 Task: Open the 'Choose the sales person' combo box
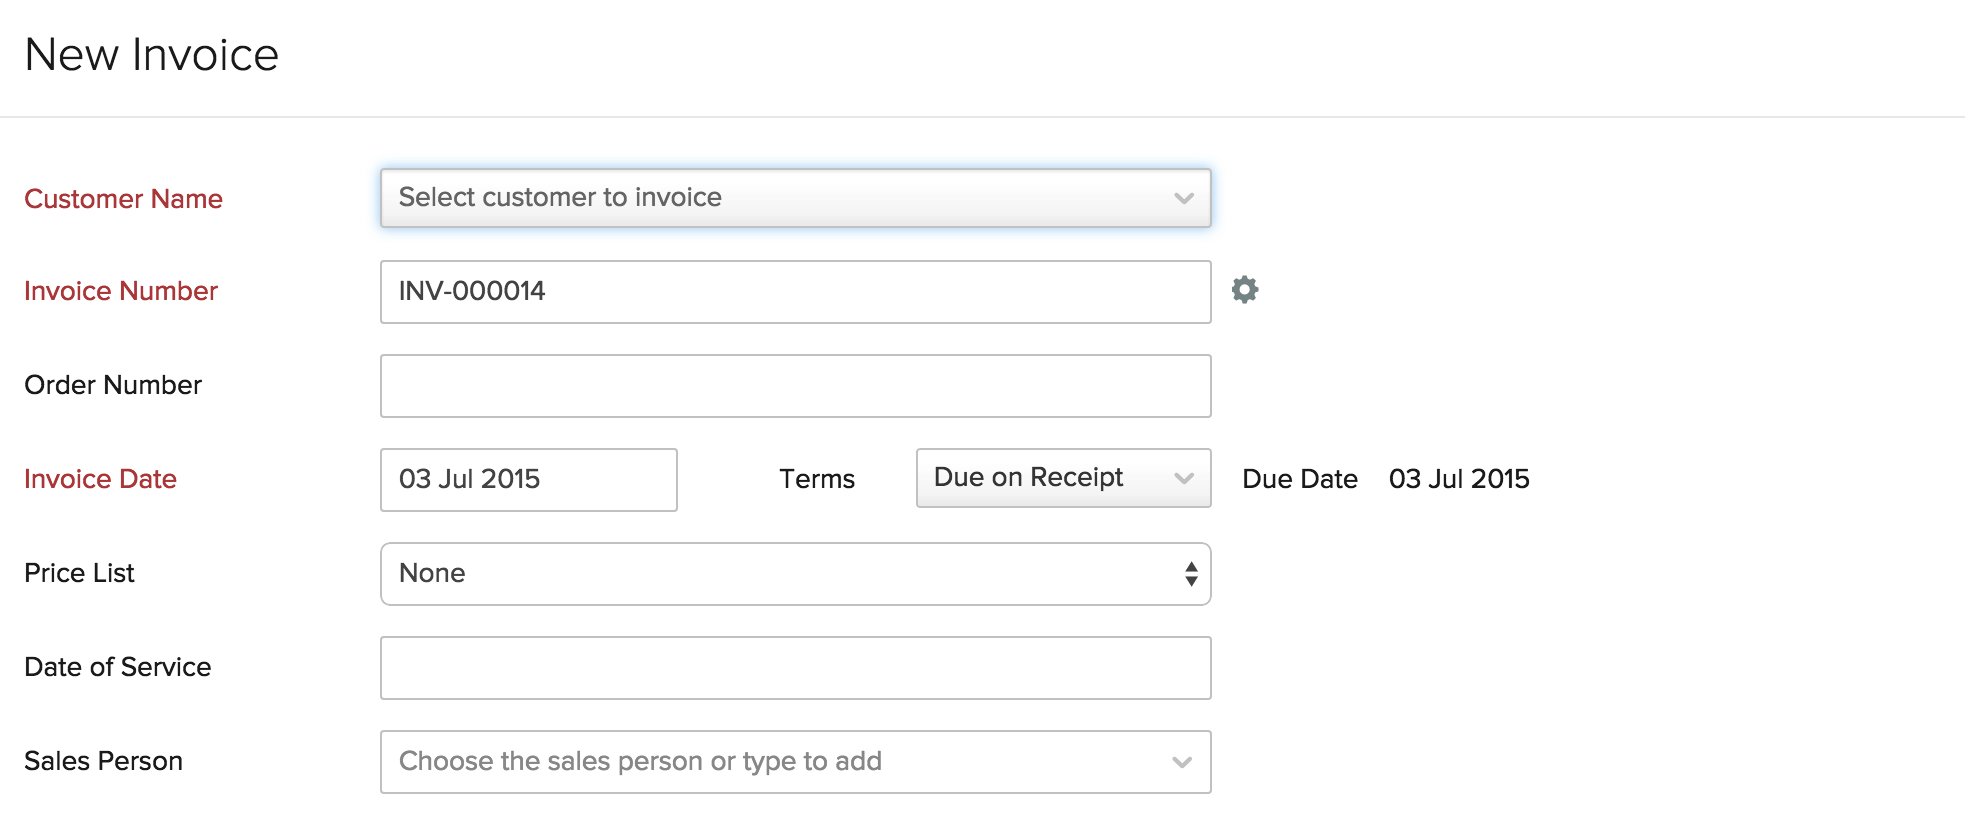click(x=780, y=762)
